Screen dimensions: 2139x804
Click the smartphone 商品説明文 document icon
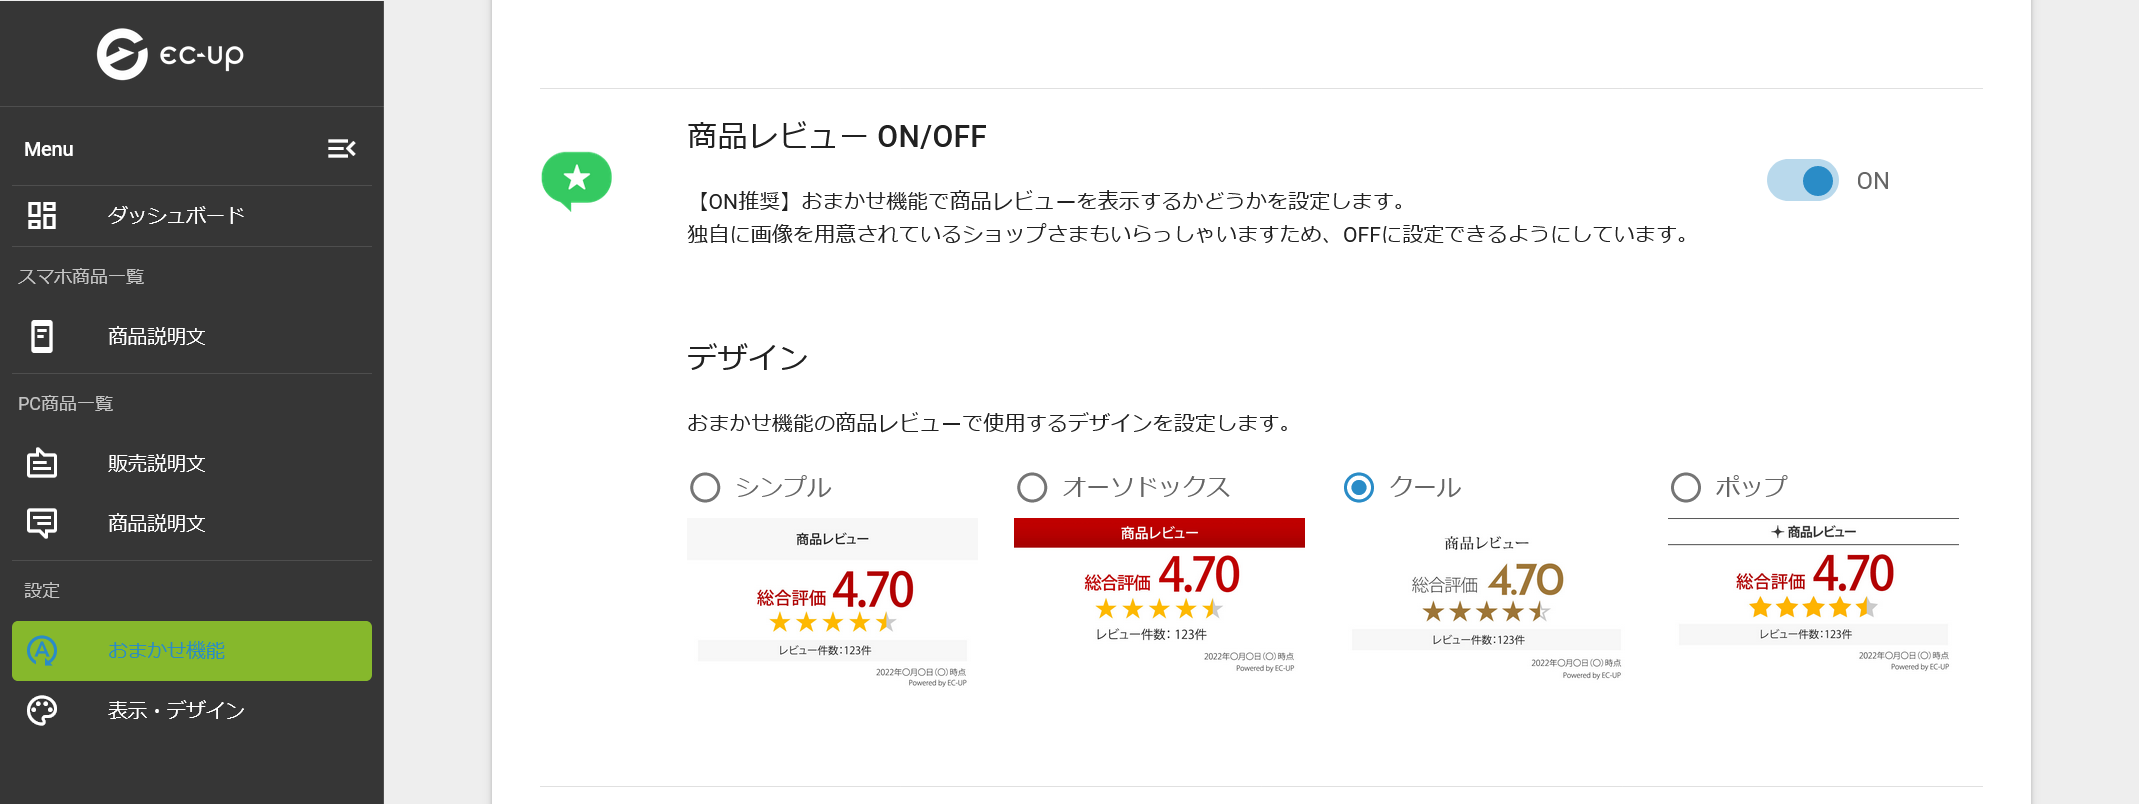pyautogui.click(x=42, y=336)
